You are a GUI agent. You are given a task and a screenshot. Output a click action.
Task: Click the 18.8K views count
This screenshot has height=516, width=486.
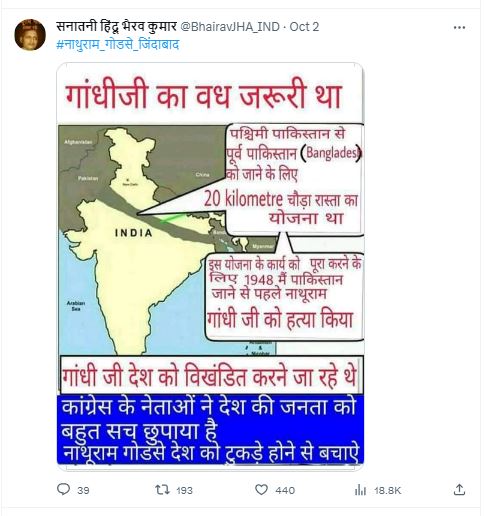pyautogui.click(x=387, y=490)
